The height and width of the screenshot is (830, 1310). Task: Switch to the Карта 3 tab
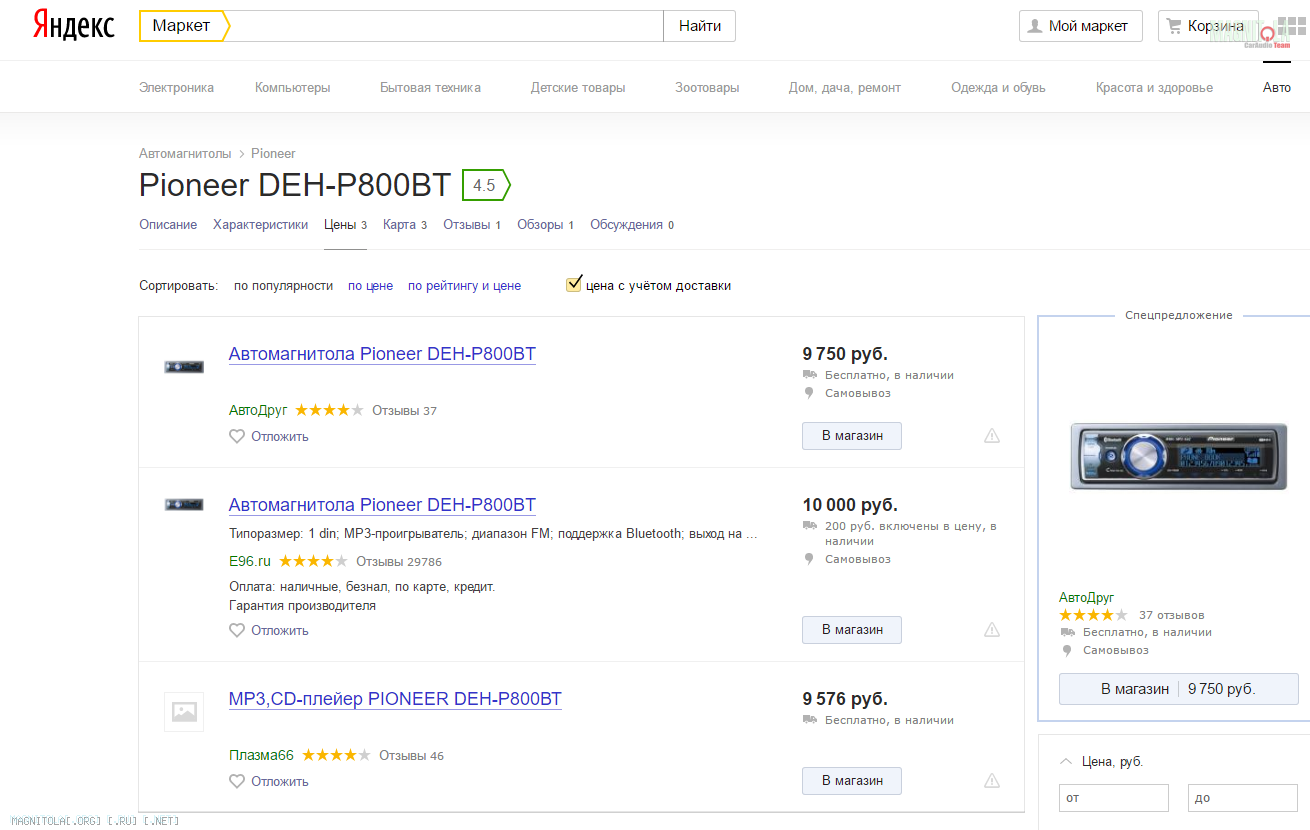click(x=405, y=225)
